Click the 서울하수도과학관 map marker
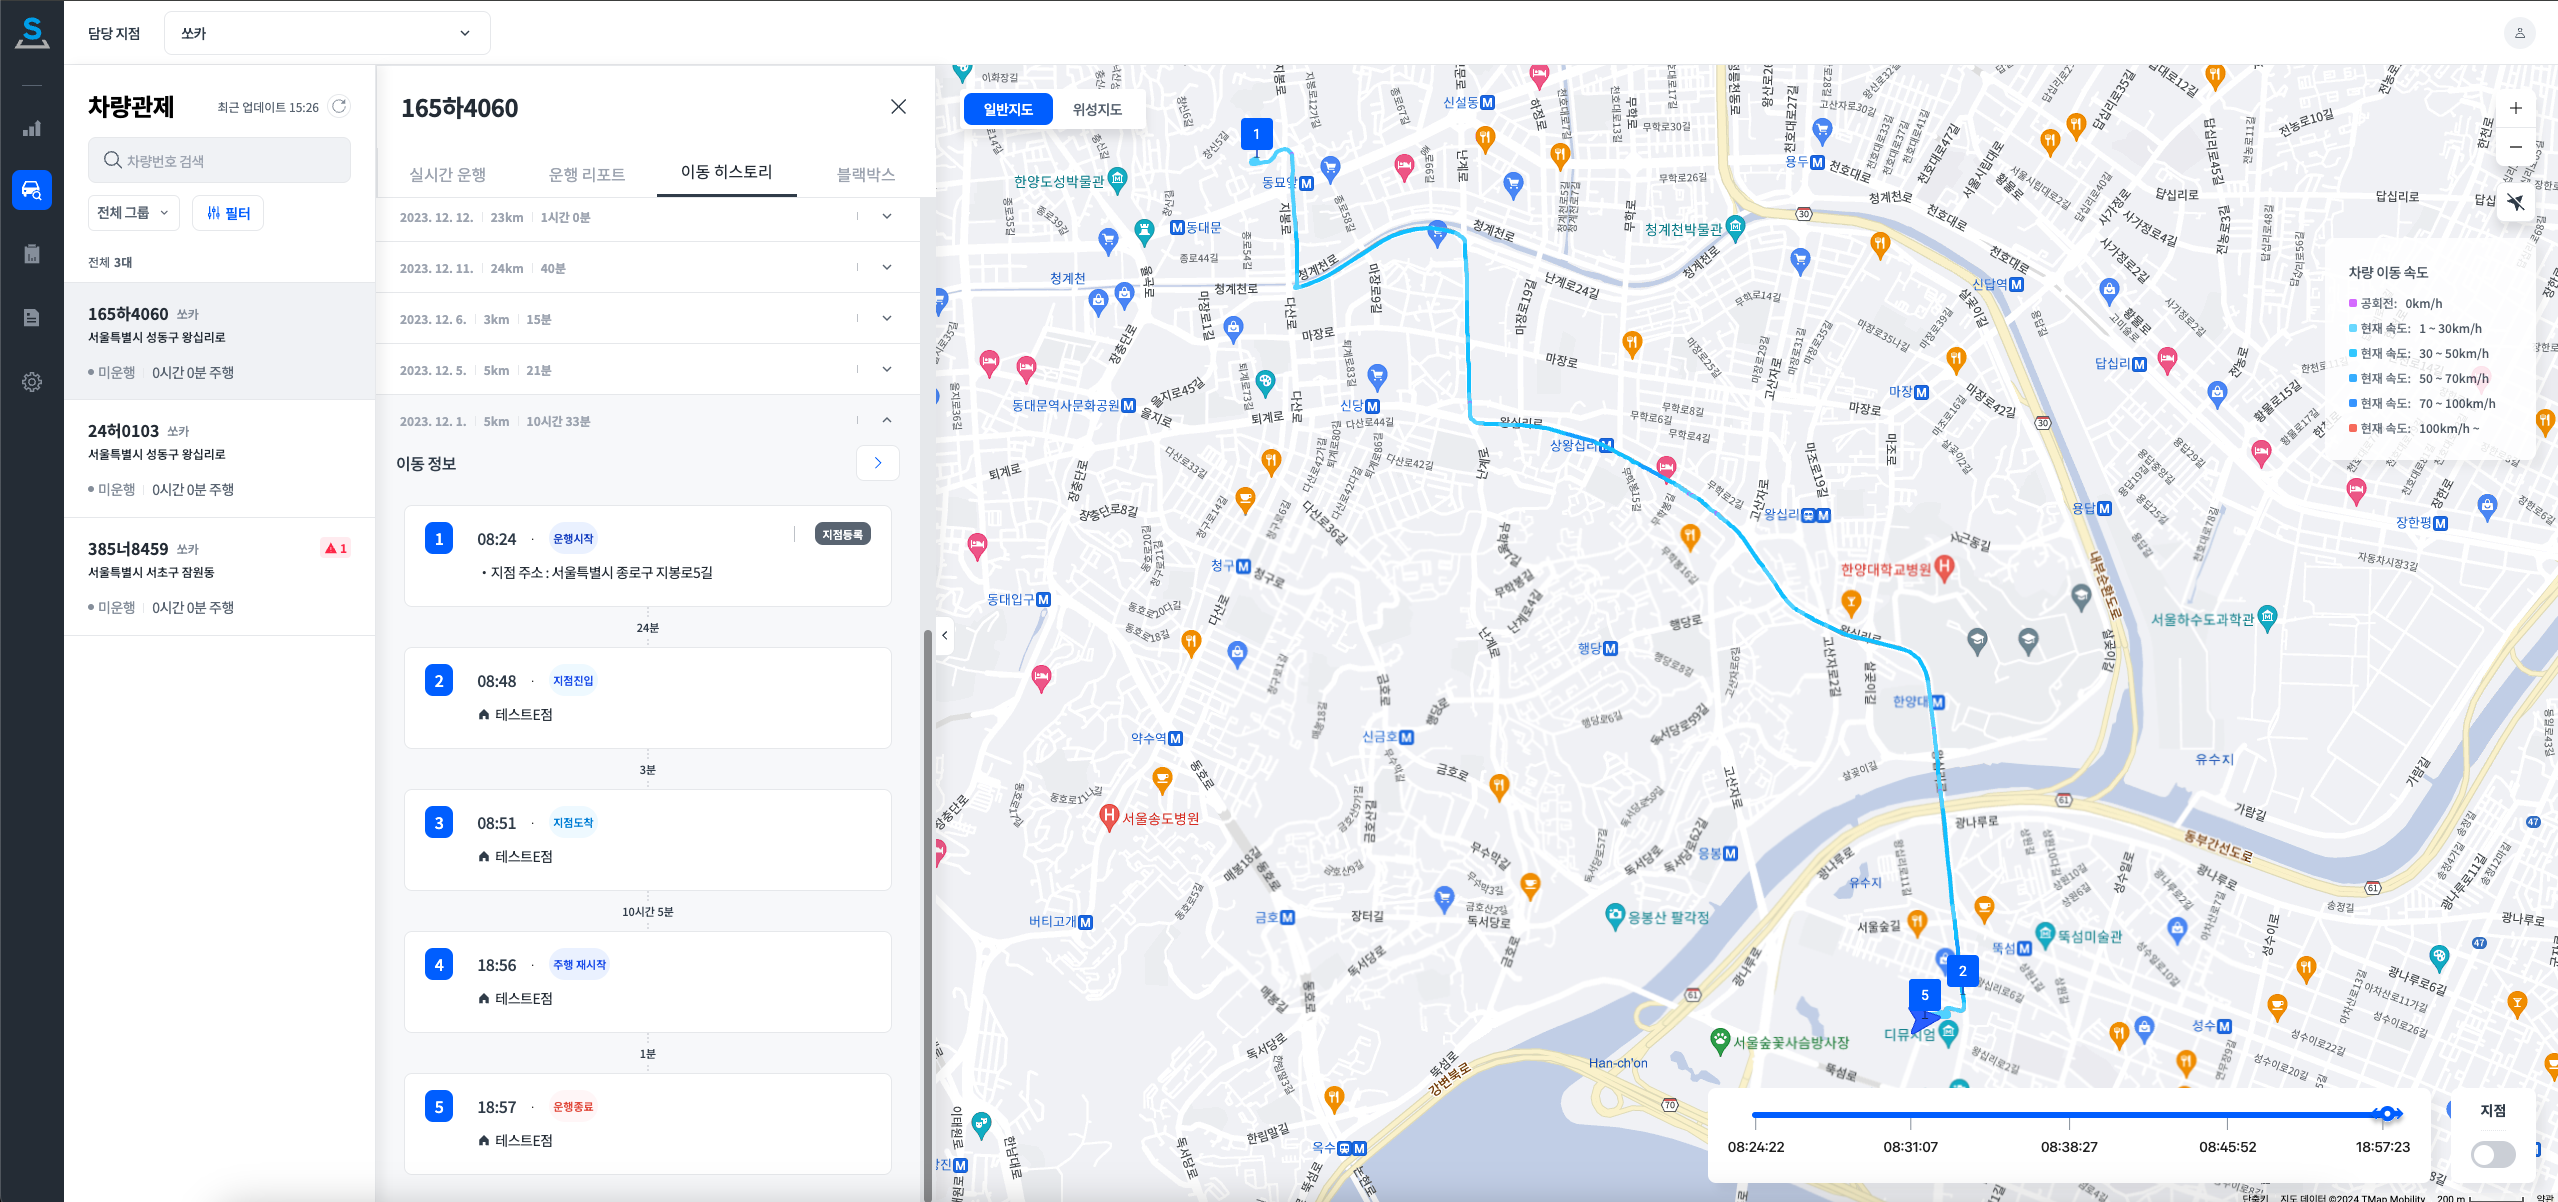 2267,617
